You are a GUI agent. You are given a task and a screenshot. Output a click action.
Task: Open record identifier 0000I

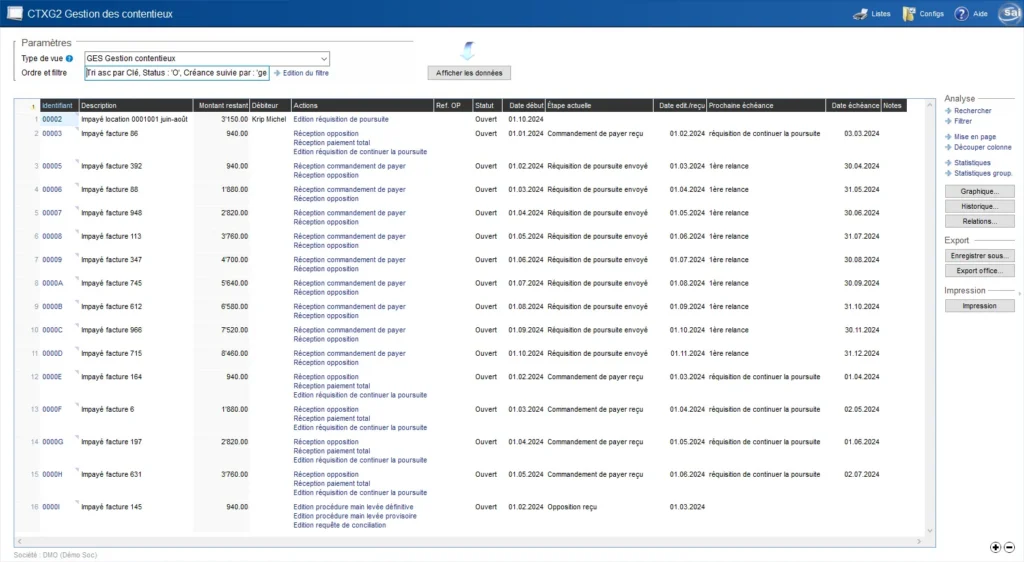point(51,507)
